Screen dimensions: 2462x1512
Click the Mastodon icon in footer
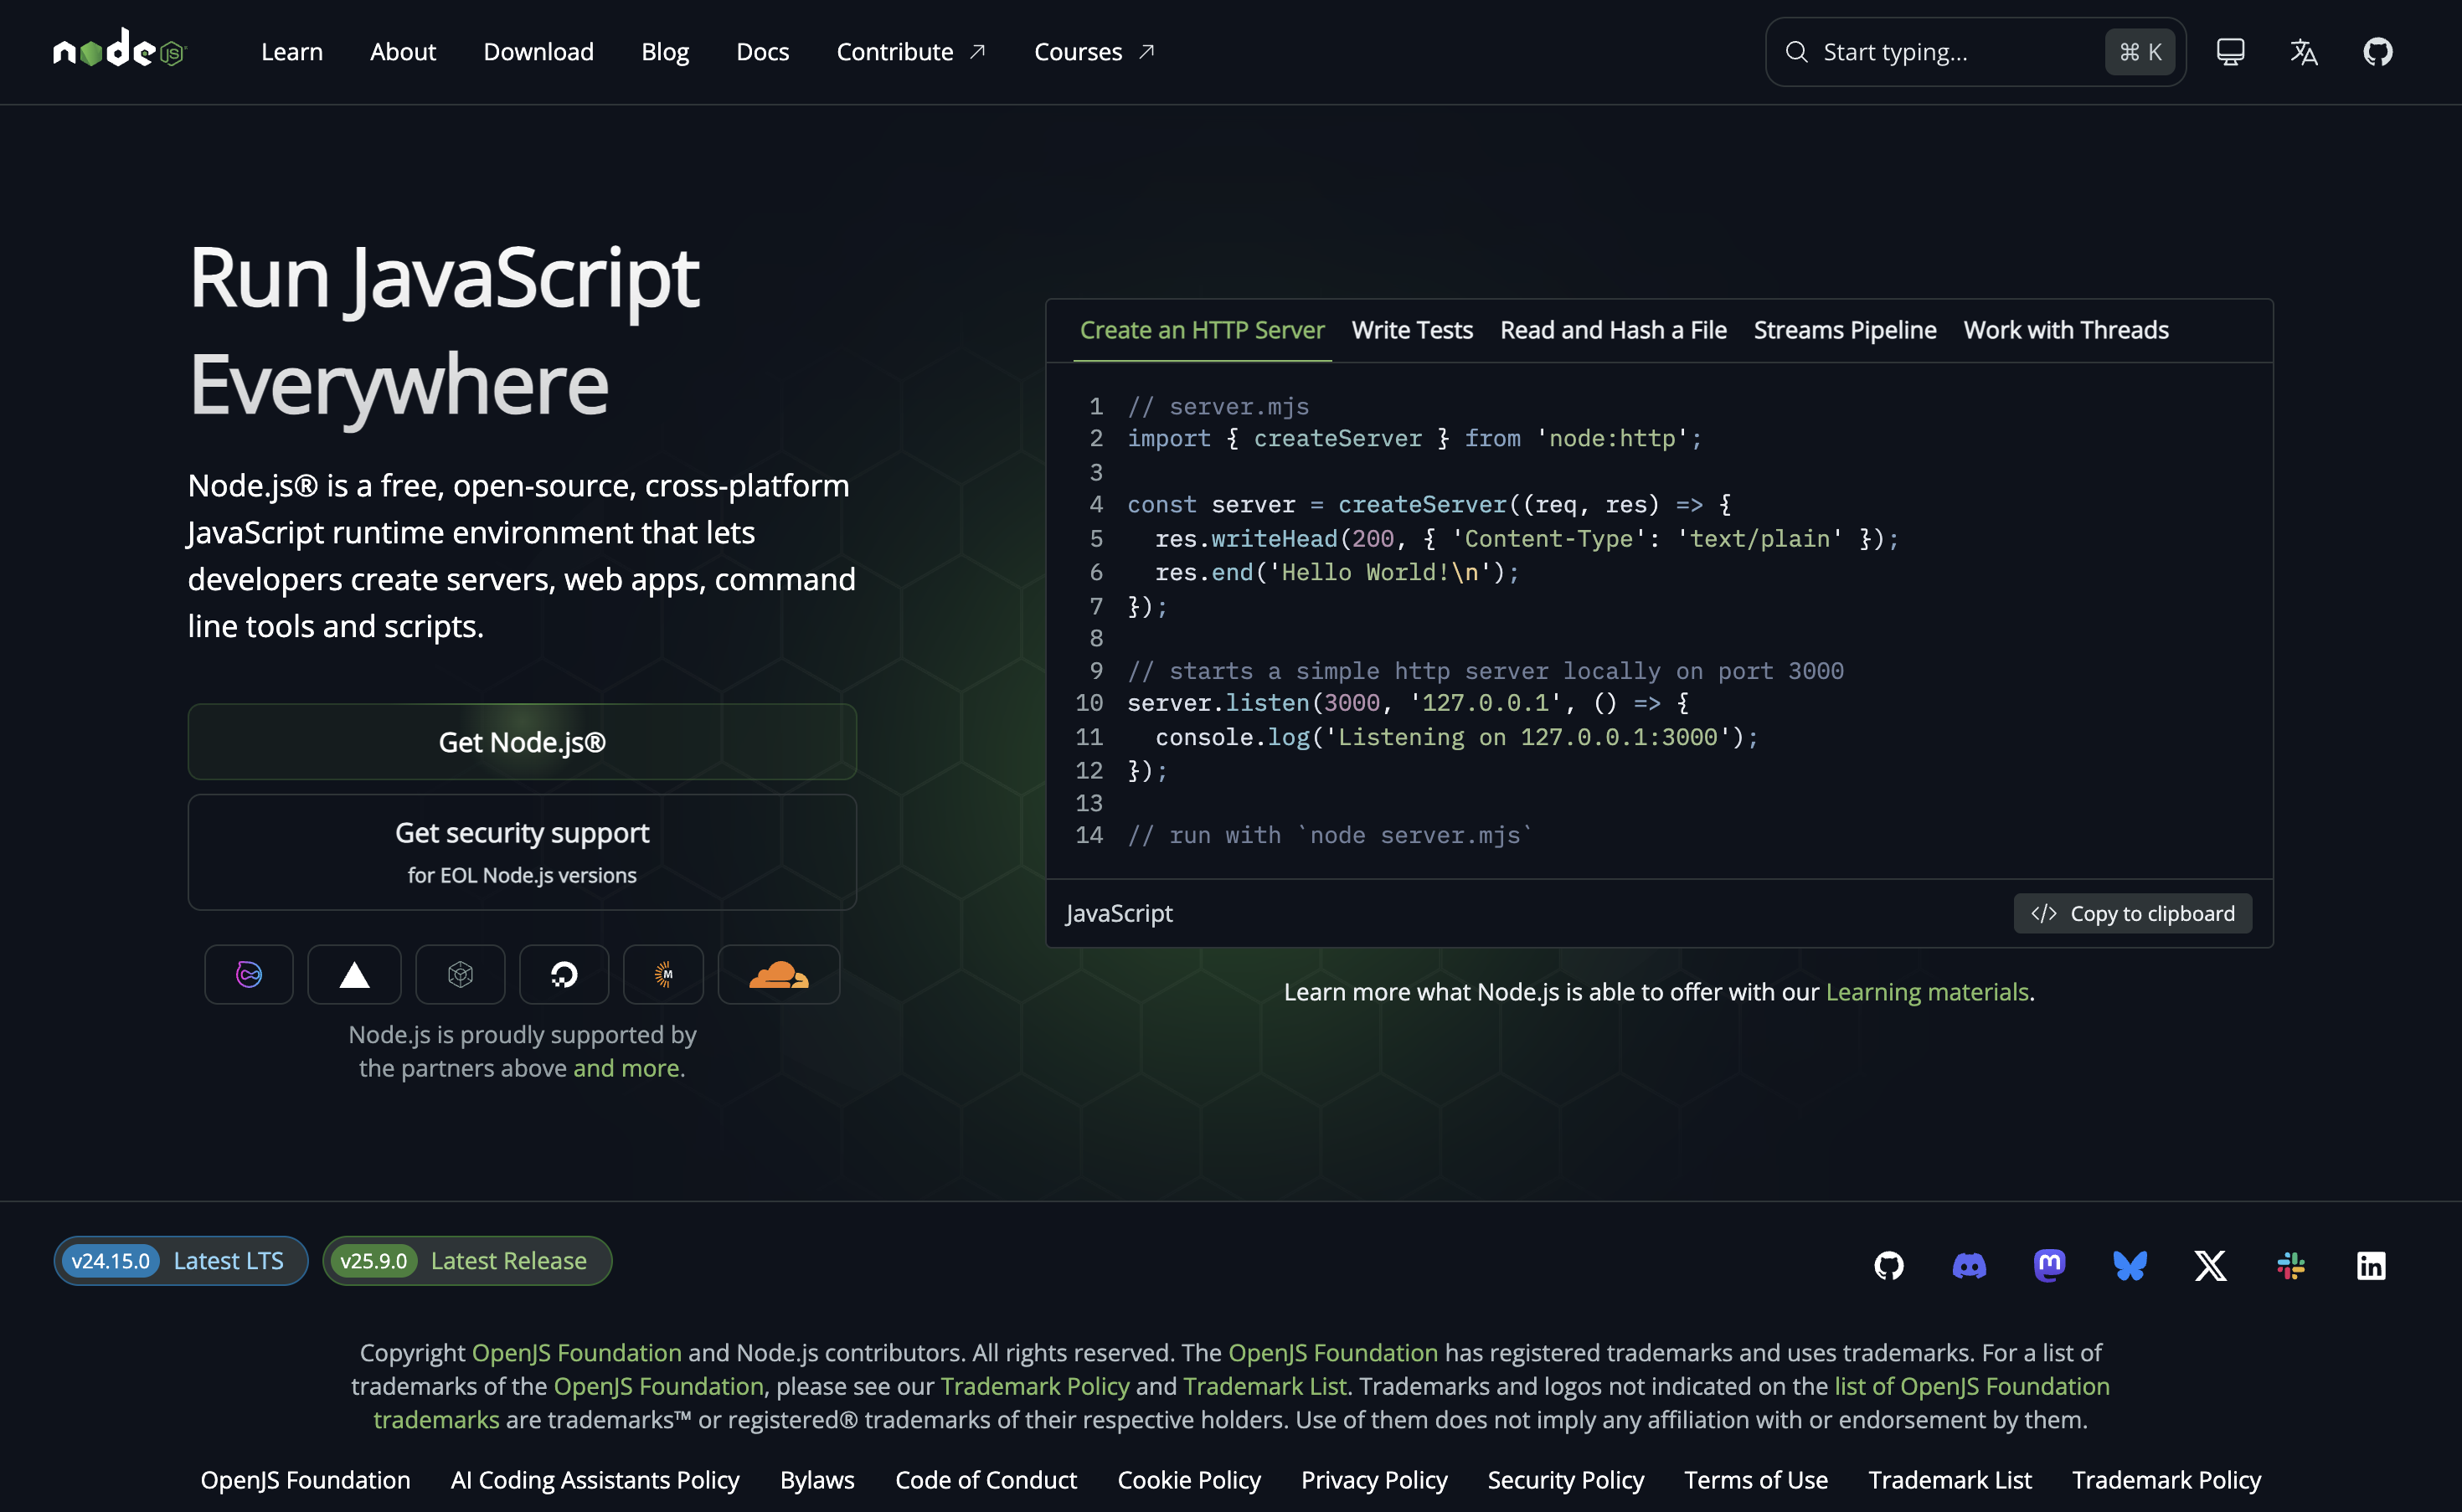2049,1264
